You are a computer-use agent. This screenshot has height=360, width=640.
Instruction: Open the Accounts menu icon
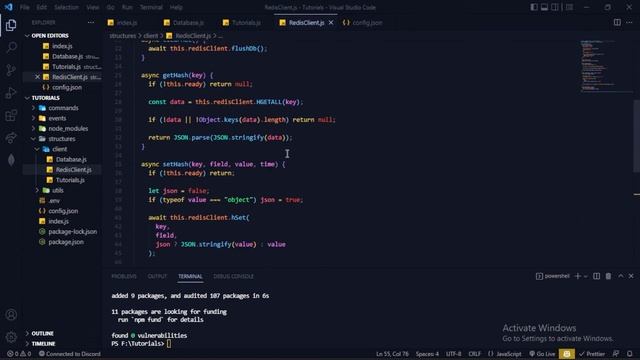click(11, 314)
